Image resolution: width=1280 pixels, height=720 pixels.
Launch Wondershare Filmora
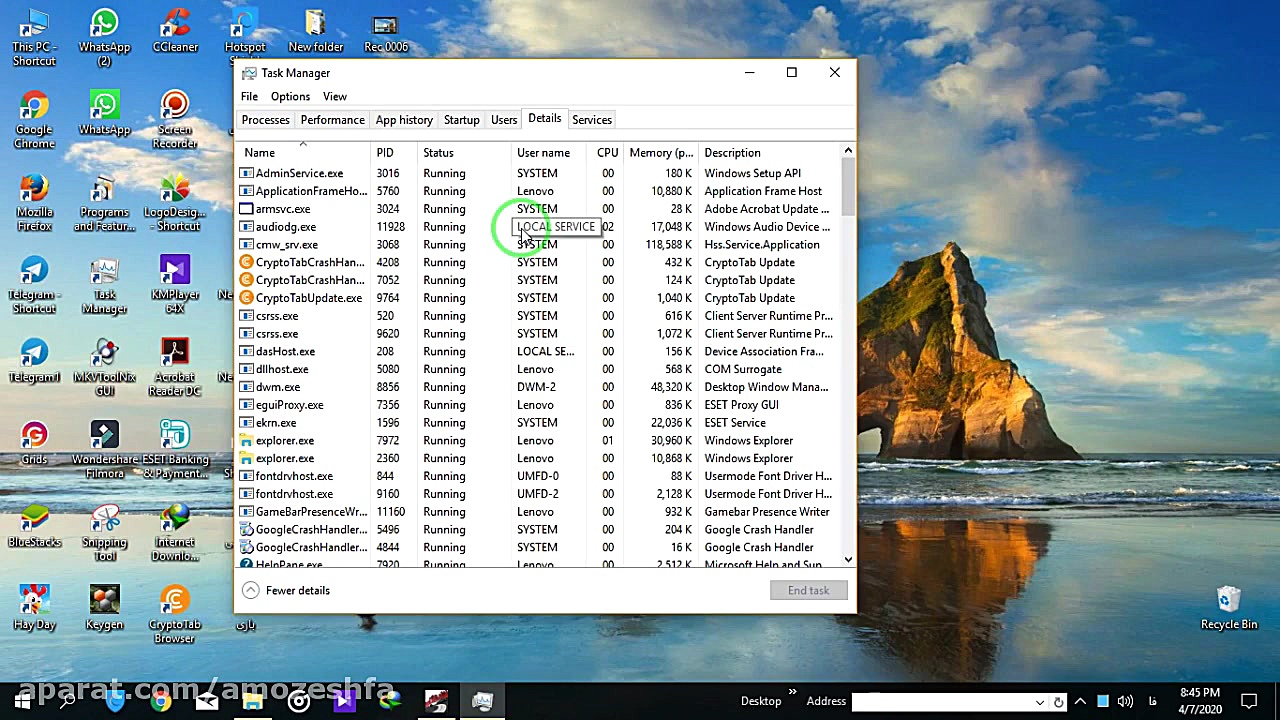[104, 435]
